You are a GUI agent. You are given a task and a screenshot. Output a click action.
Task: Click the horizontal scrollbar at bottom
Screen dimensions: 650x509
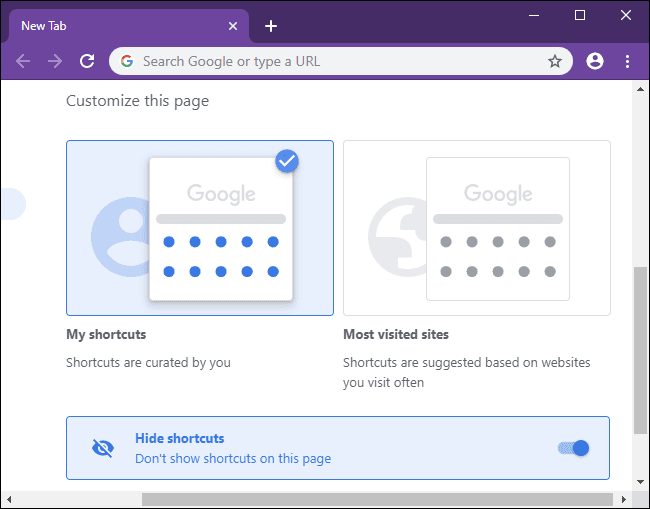click(x=375, y=498)
